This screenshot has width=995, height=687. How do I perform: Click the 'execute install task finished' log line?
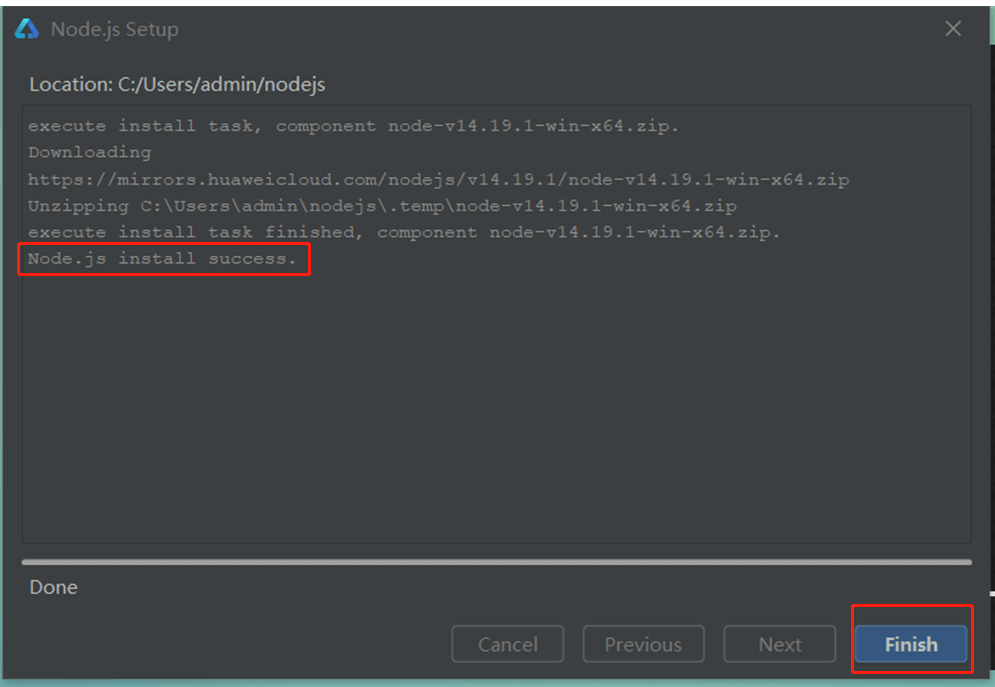[x=404, y=232]
